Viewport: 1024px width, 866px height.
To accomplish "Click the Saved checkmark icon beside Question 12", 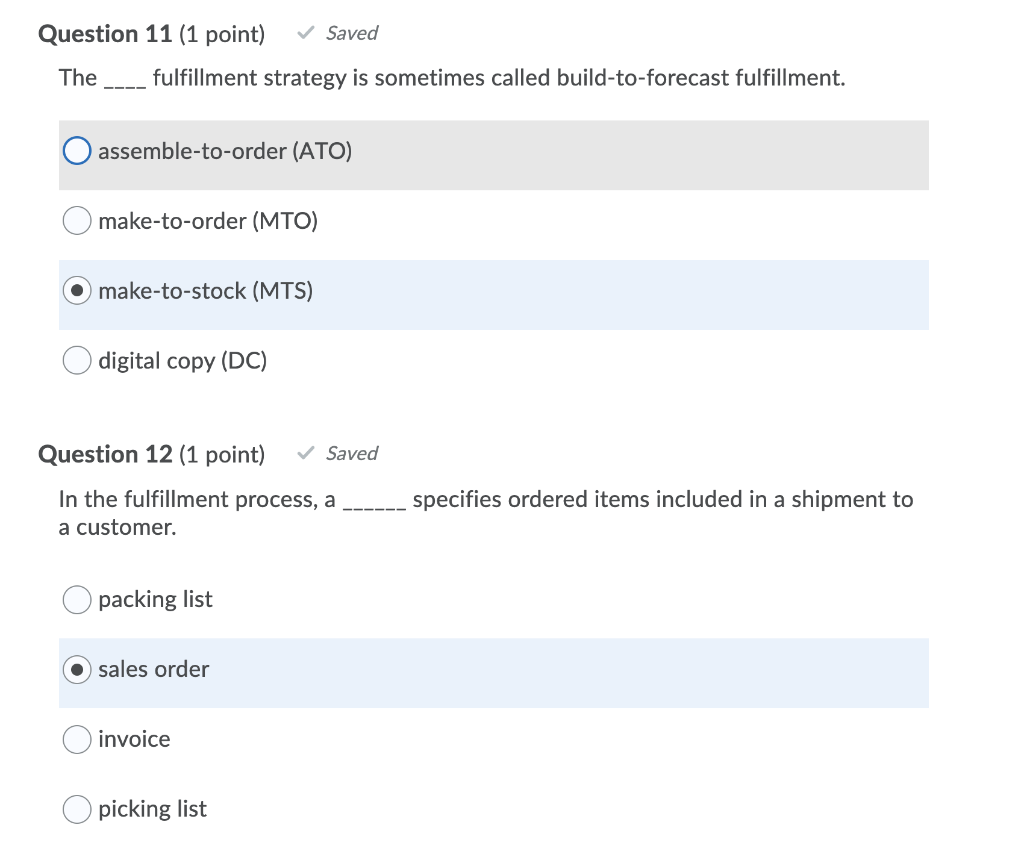I will pyautogui.click(x=305, y=452).
